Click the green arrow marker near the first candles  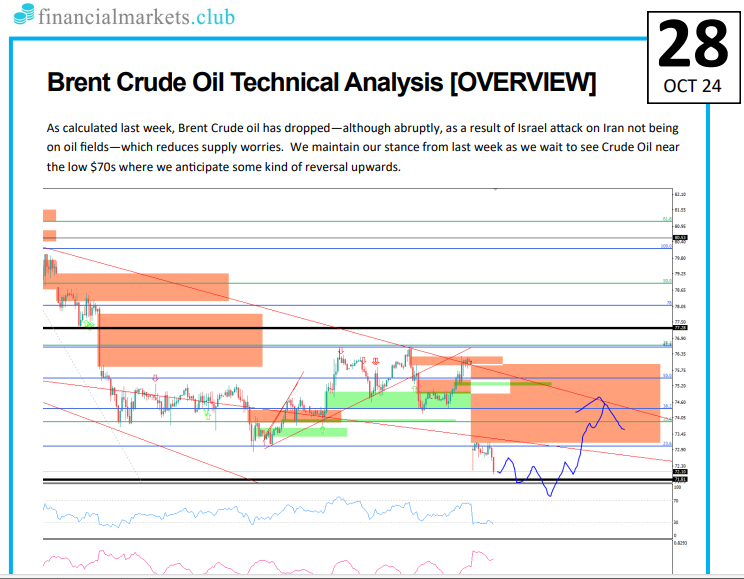pyautogui.click(x=89, y=325)
